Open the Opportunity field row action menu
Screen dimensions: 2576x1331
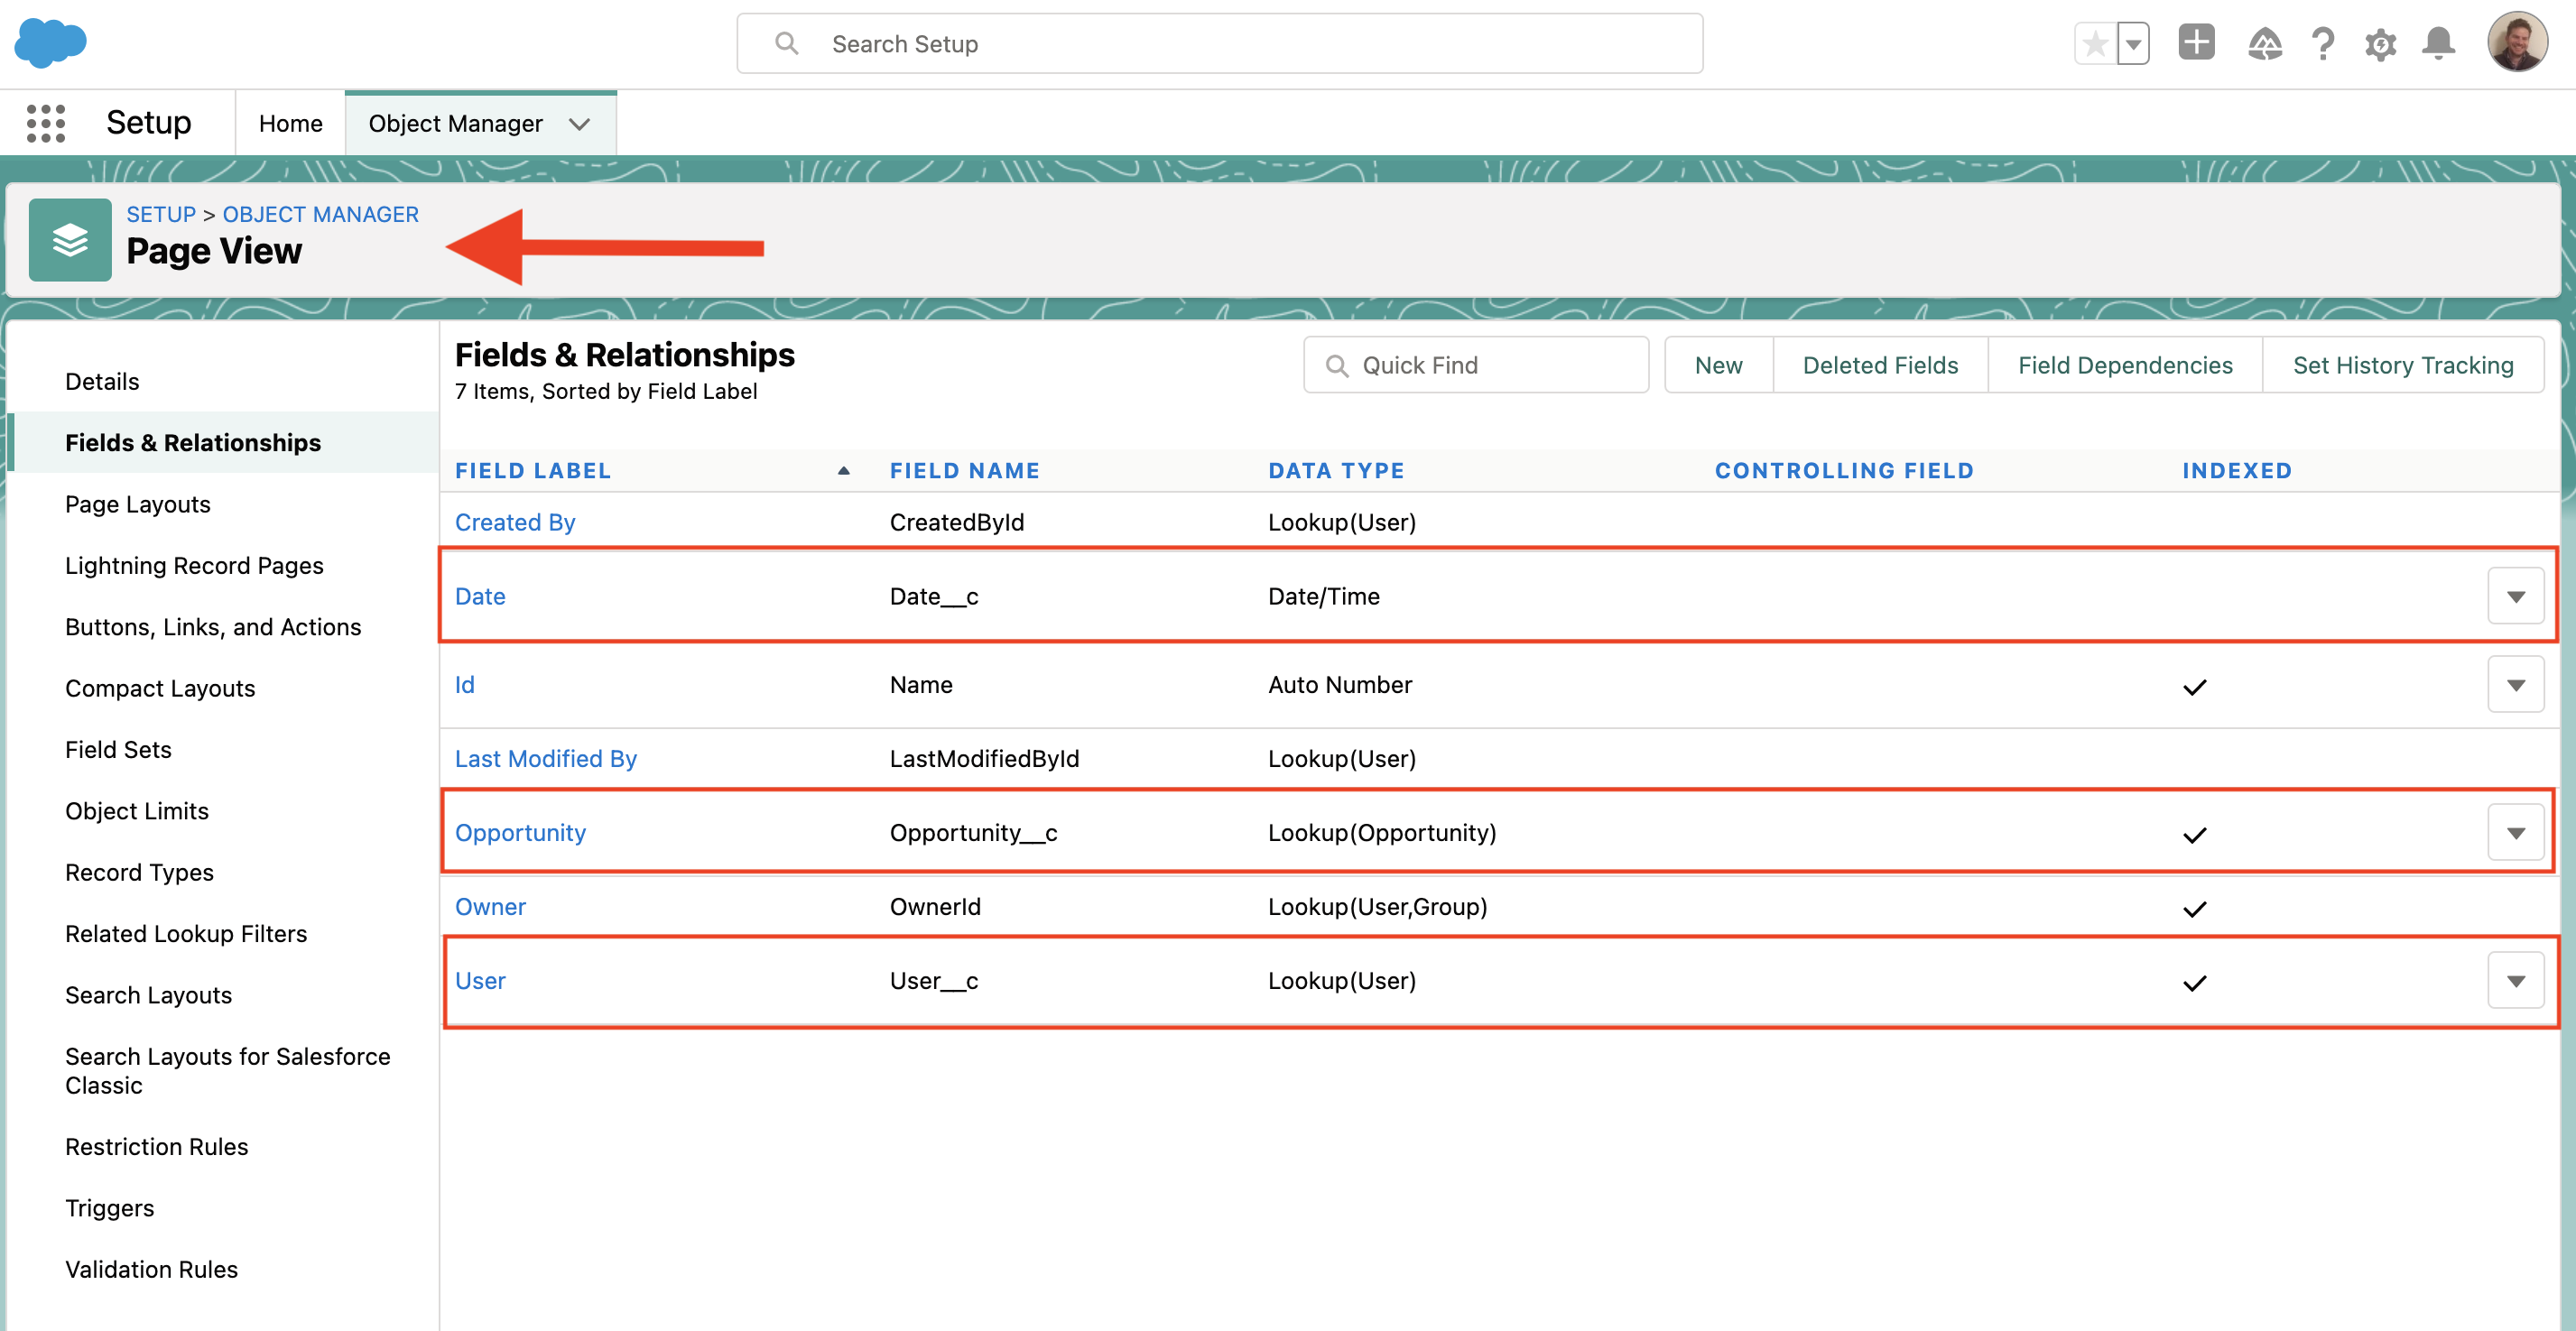[x=2515, y=832]
